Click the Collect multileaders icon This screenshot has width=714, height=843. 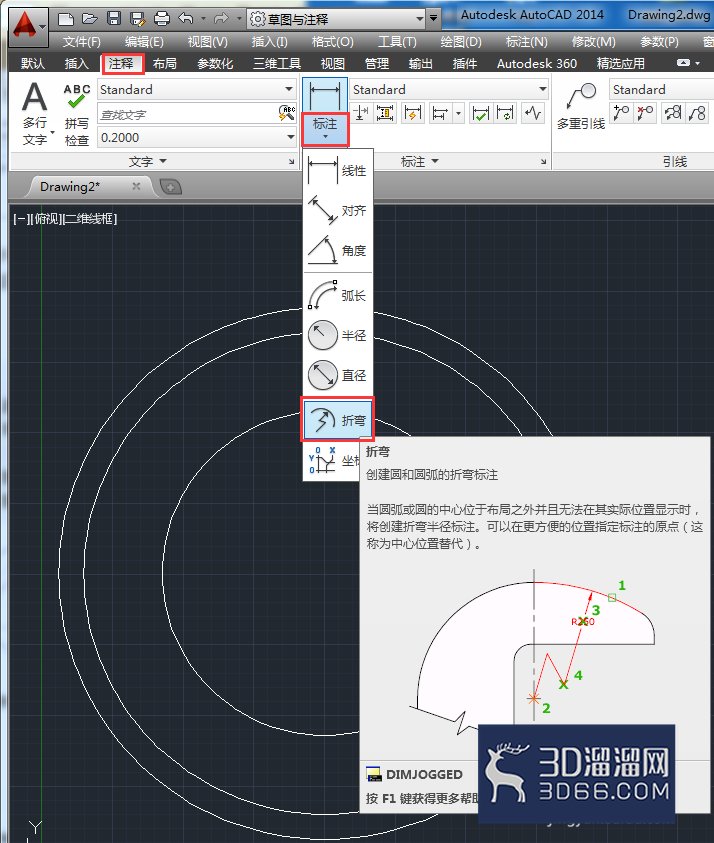697,113
